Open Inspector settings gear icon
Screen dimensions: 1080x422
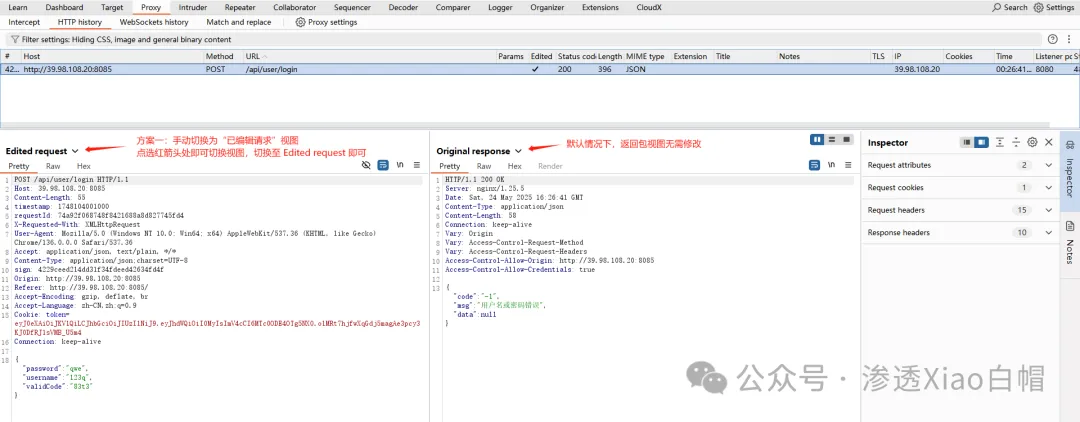point(1032,143)
